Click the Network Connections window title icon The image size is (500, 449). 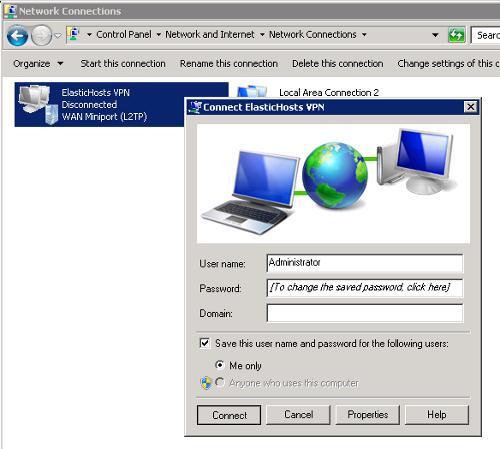(10, 11)
